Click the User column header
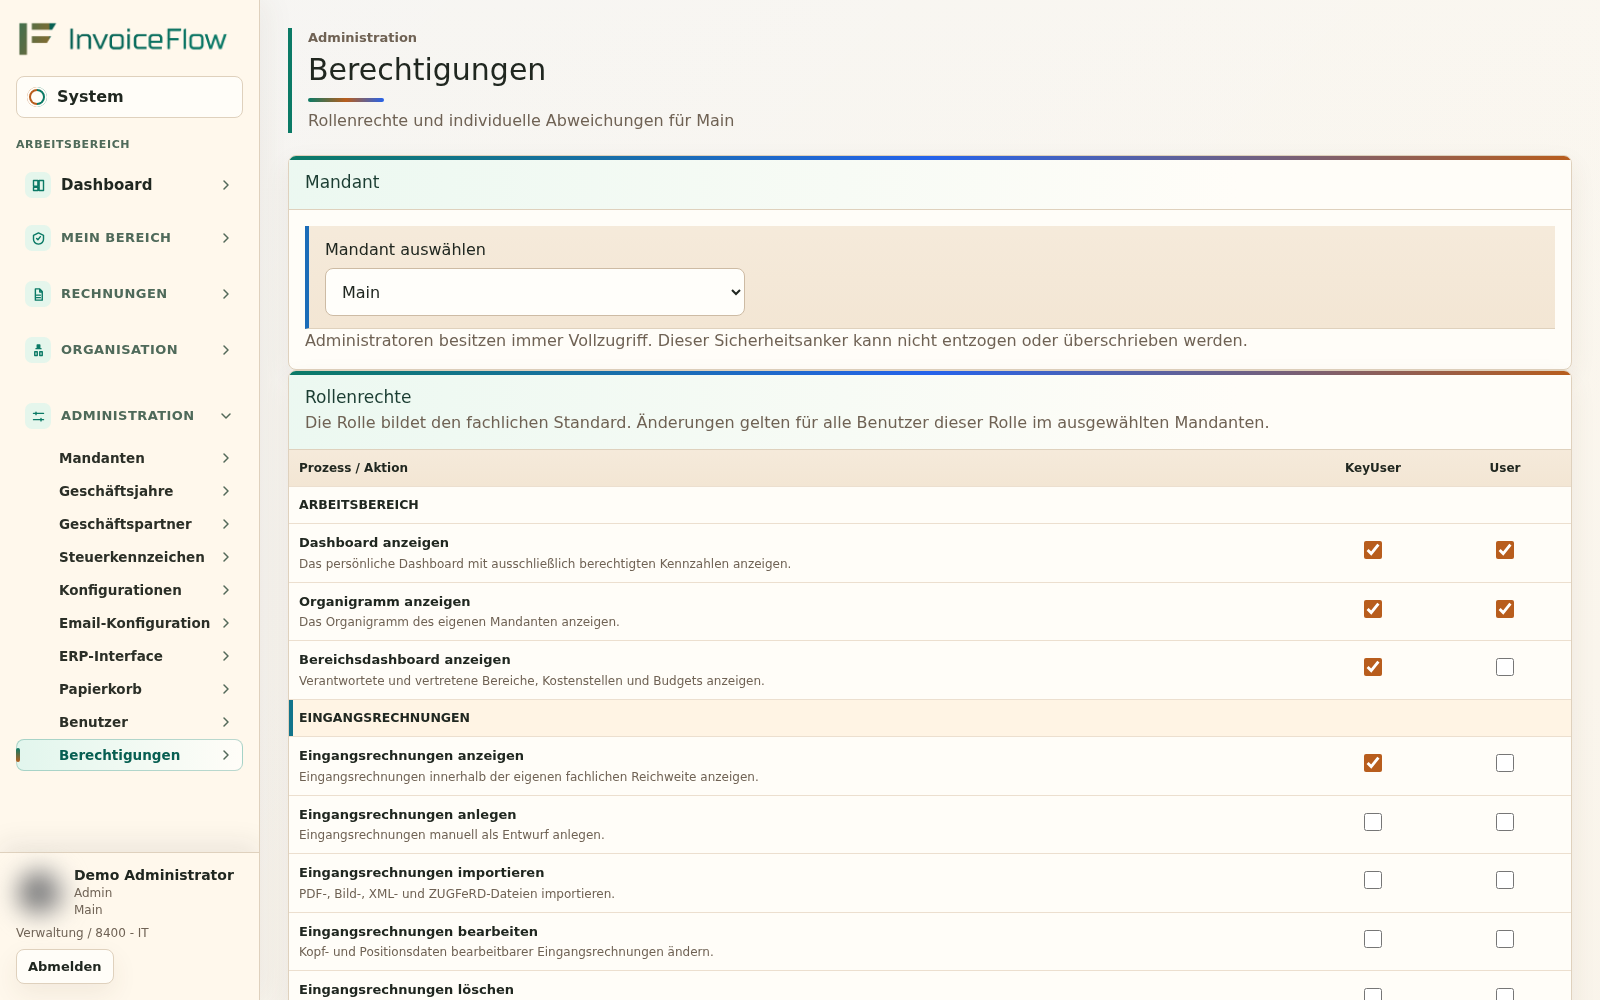 1505,468
